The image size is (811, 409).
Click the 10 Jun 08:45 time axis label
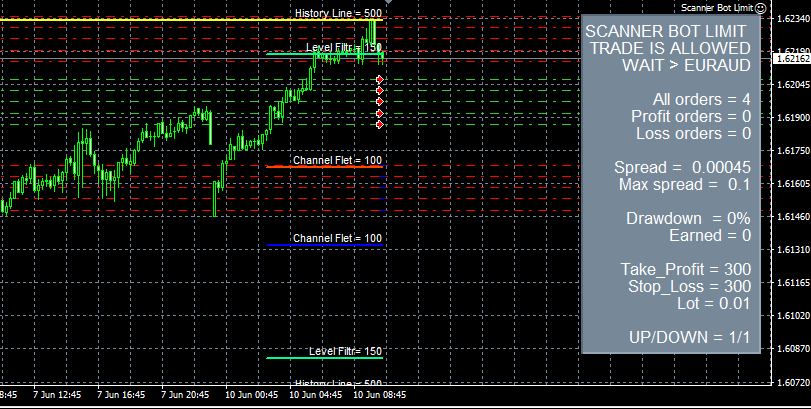379,395
